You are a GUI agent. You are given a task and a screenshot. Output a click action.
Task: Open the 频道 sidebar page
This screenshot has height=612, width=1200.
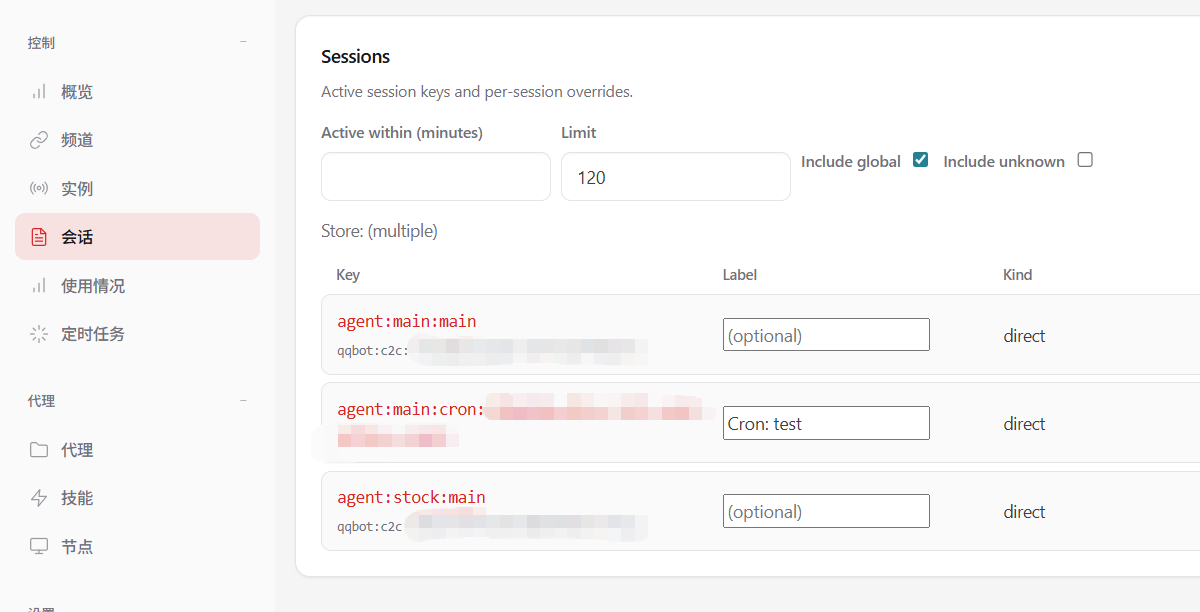(x=77, y=140)
